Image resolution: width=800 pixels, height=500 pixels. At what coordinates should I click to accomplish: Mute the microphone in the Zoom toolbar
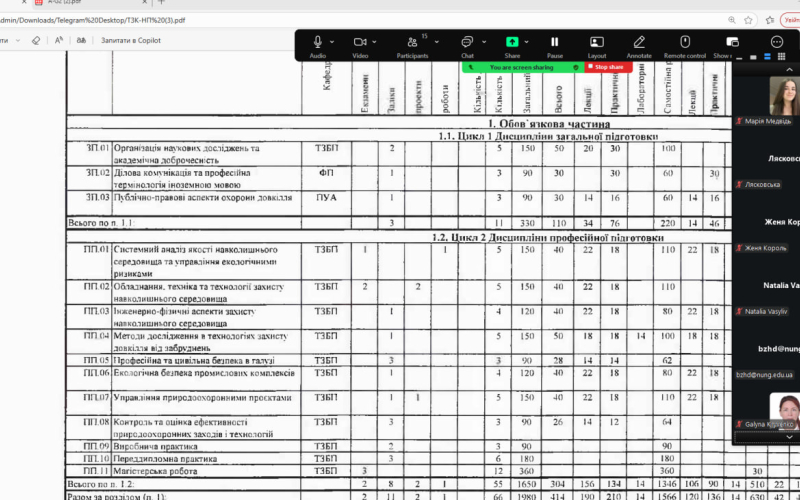pyautogui.click(x=317, y=42)
